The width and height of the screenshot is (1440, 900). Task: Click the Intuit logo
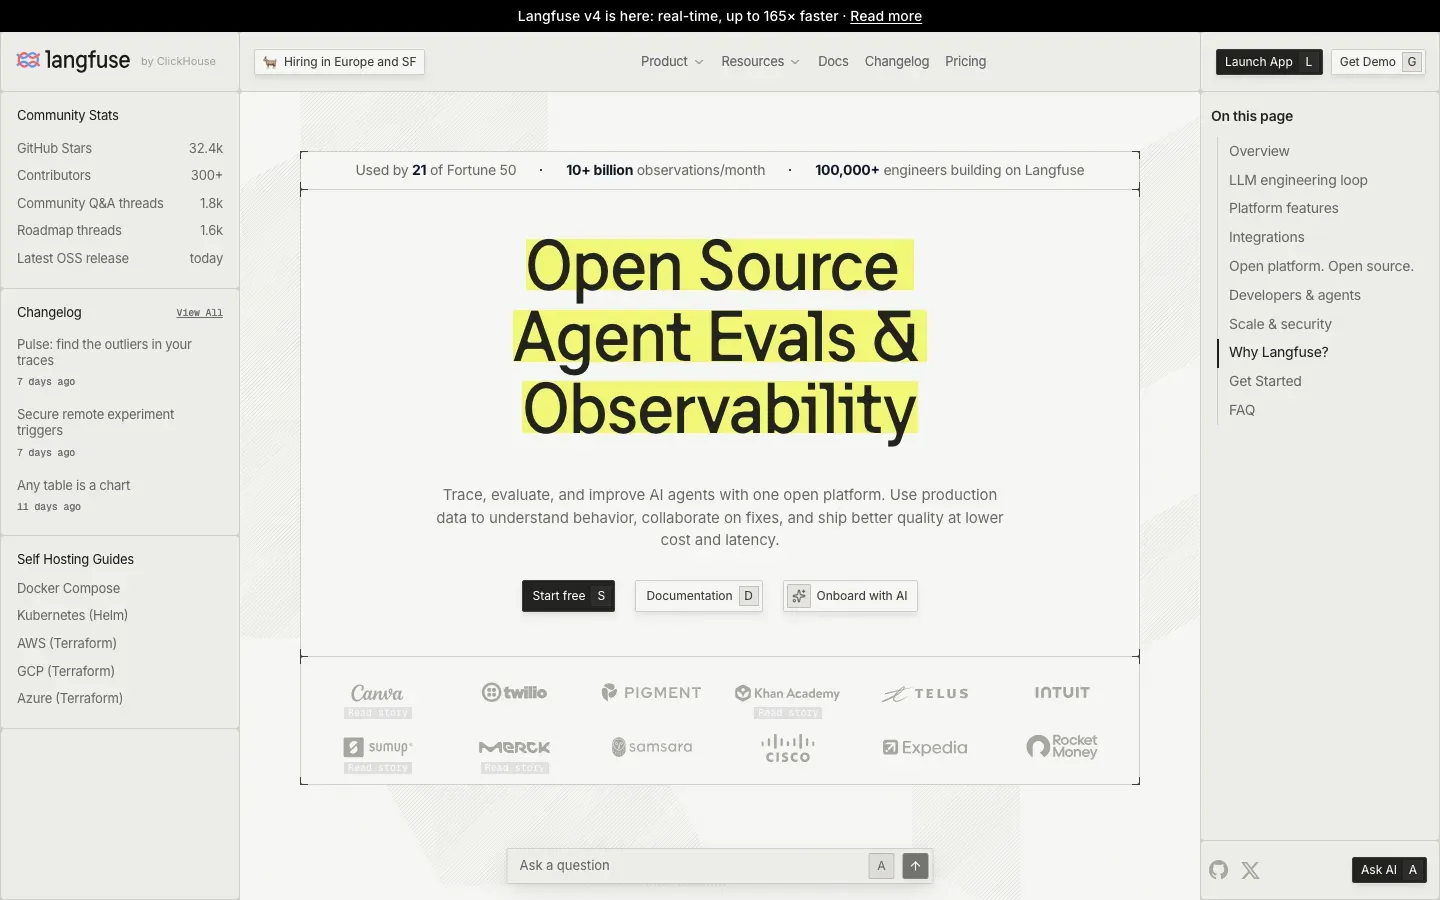coord(1062,692)
